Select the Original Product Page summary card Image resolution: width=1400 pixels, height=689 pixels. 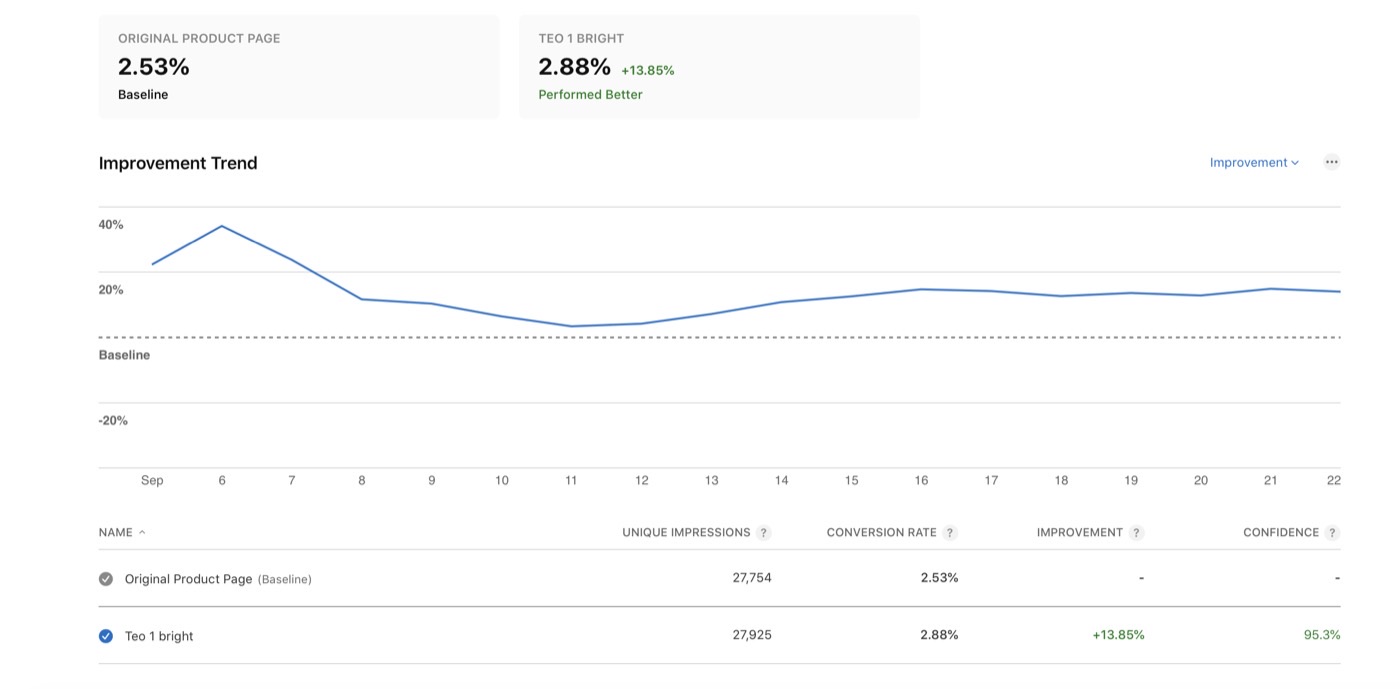pyautogui.click(x=299, y=67)
